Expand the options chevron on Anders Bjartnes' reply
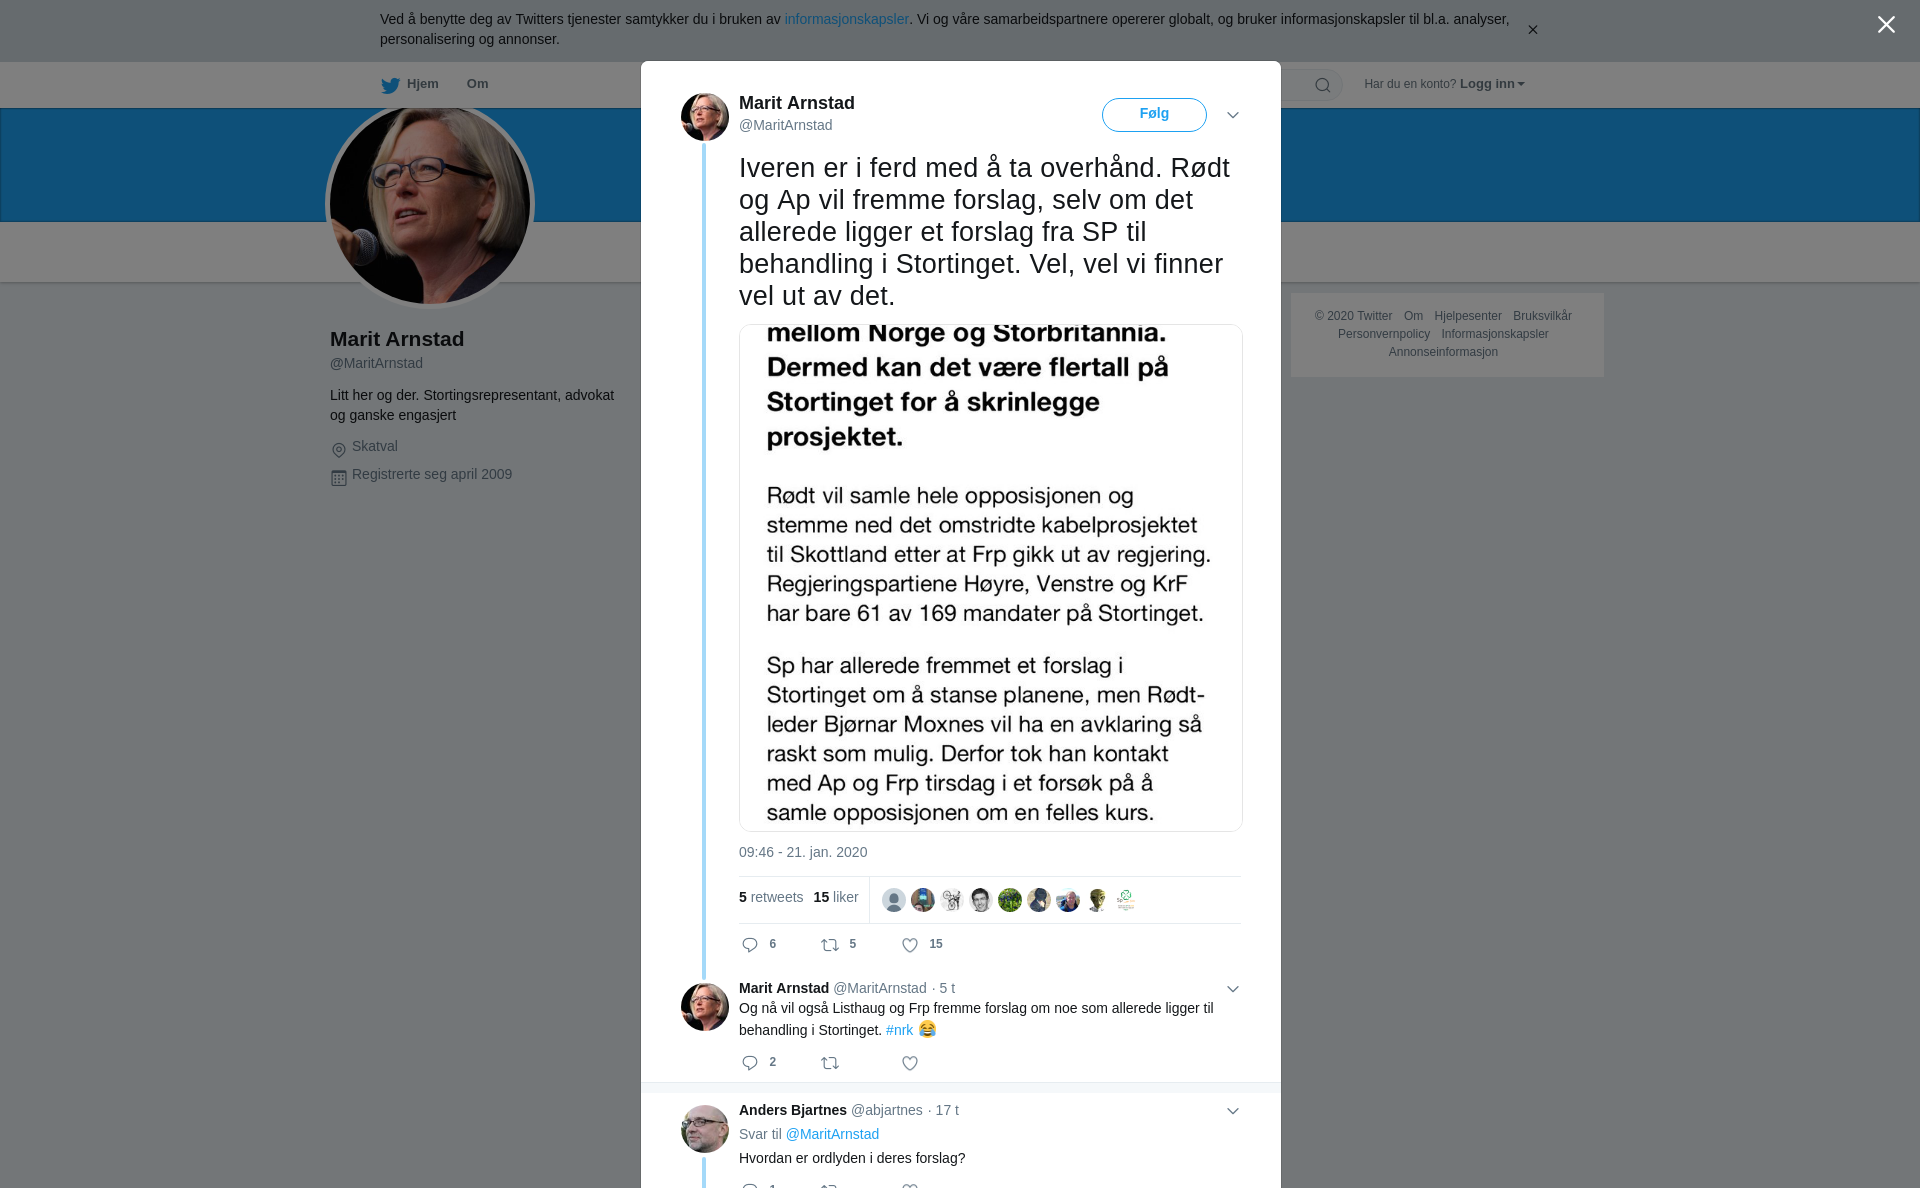Screen dimensions: 1920x1188 tap(1233, 1111)
